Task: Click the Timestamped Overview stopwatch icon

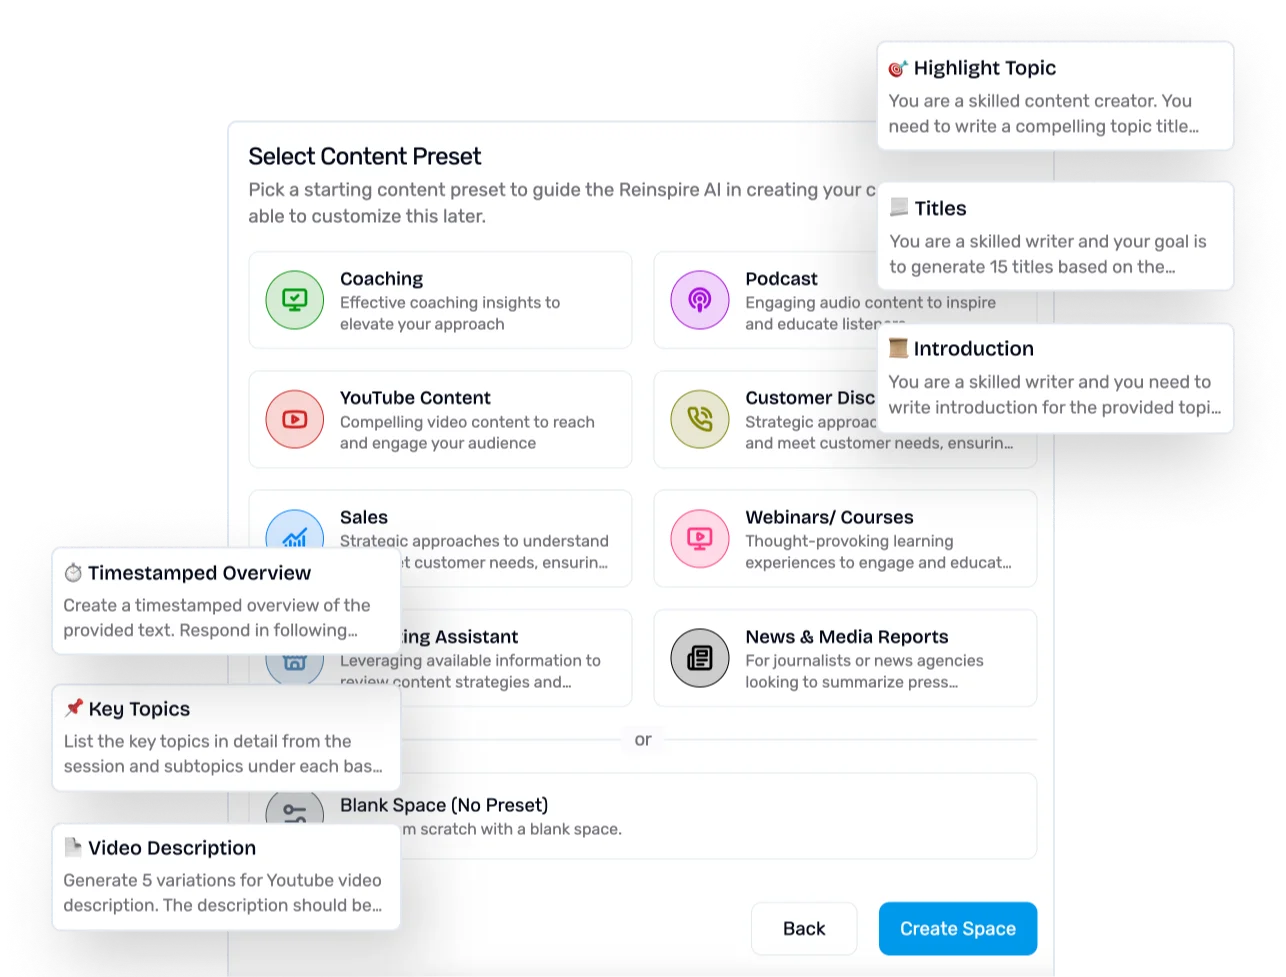Action: [x=73, y=573]
